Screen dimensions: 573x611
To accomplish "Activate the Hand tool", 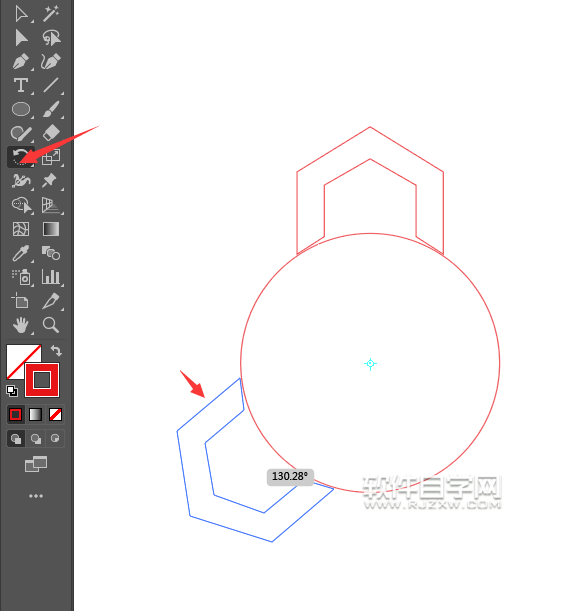I will [21, 325].
